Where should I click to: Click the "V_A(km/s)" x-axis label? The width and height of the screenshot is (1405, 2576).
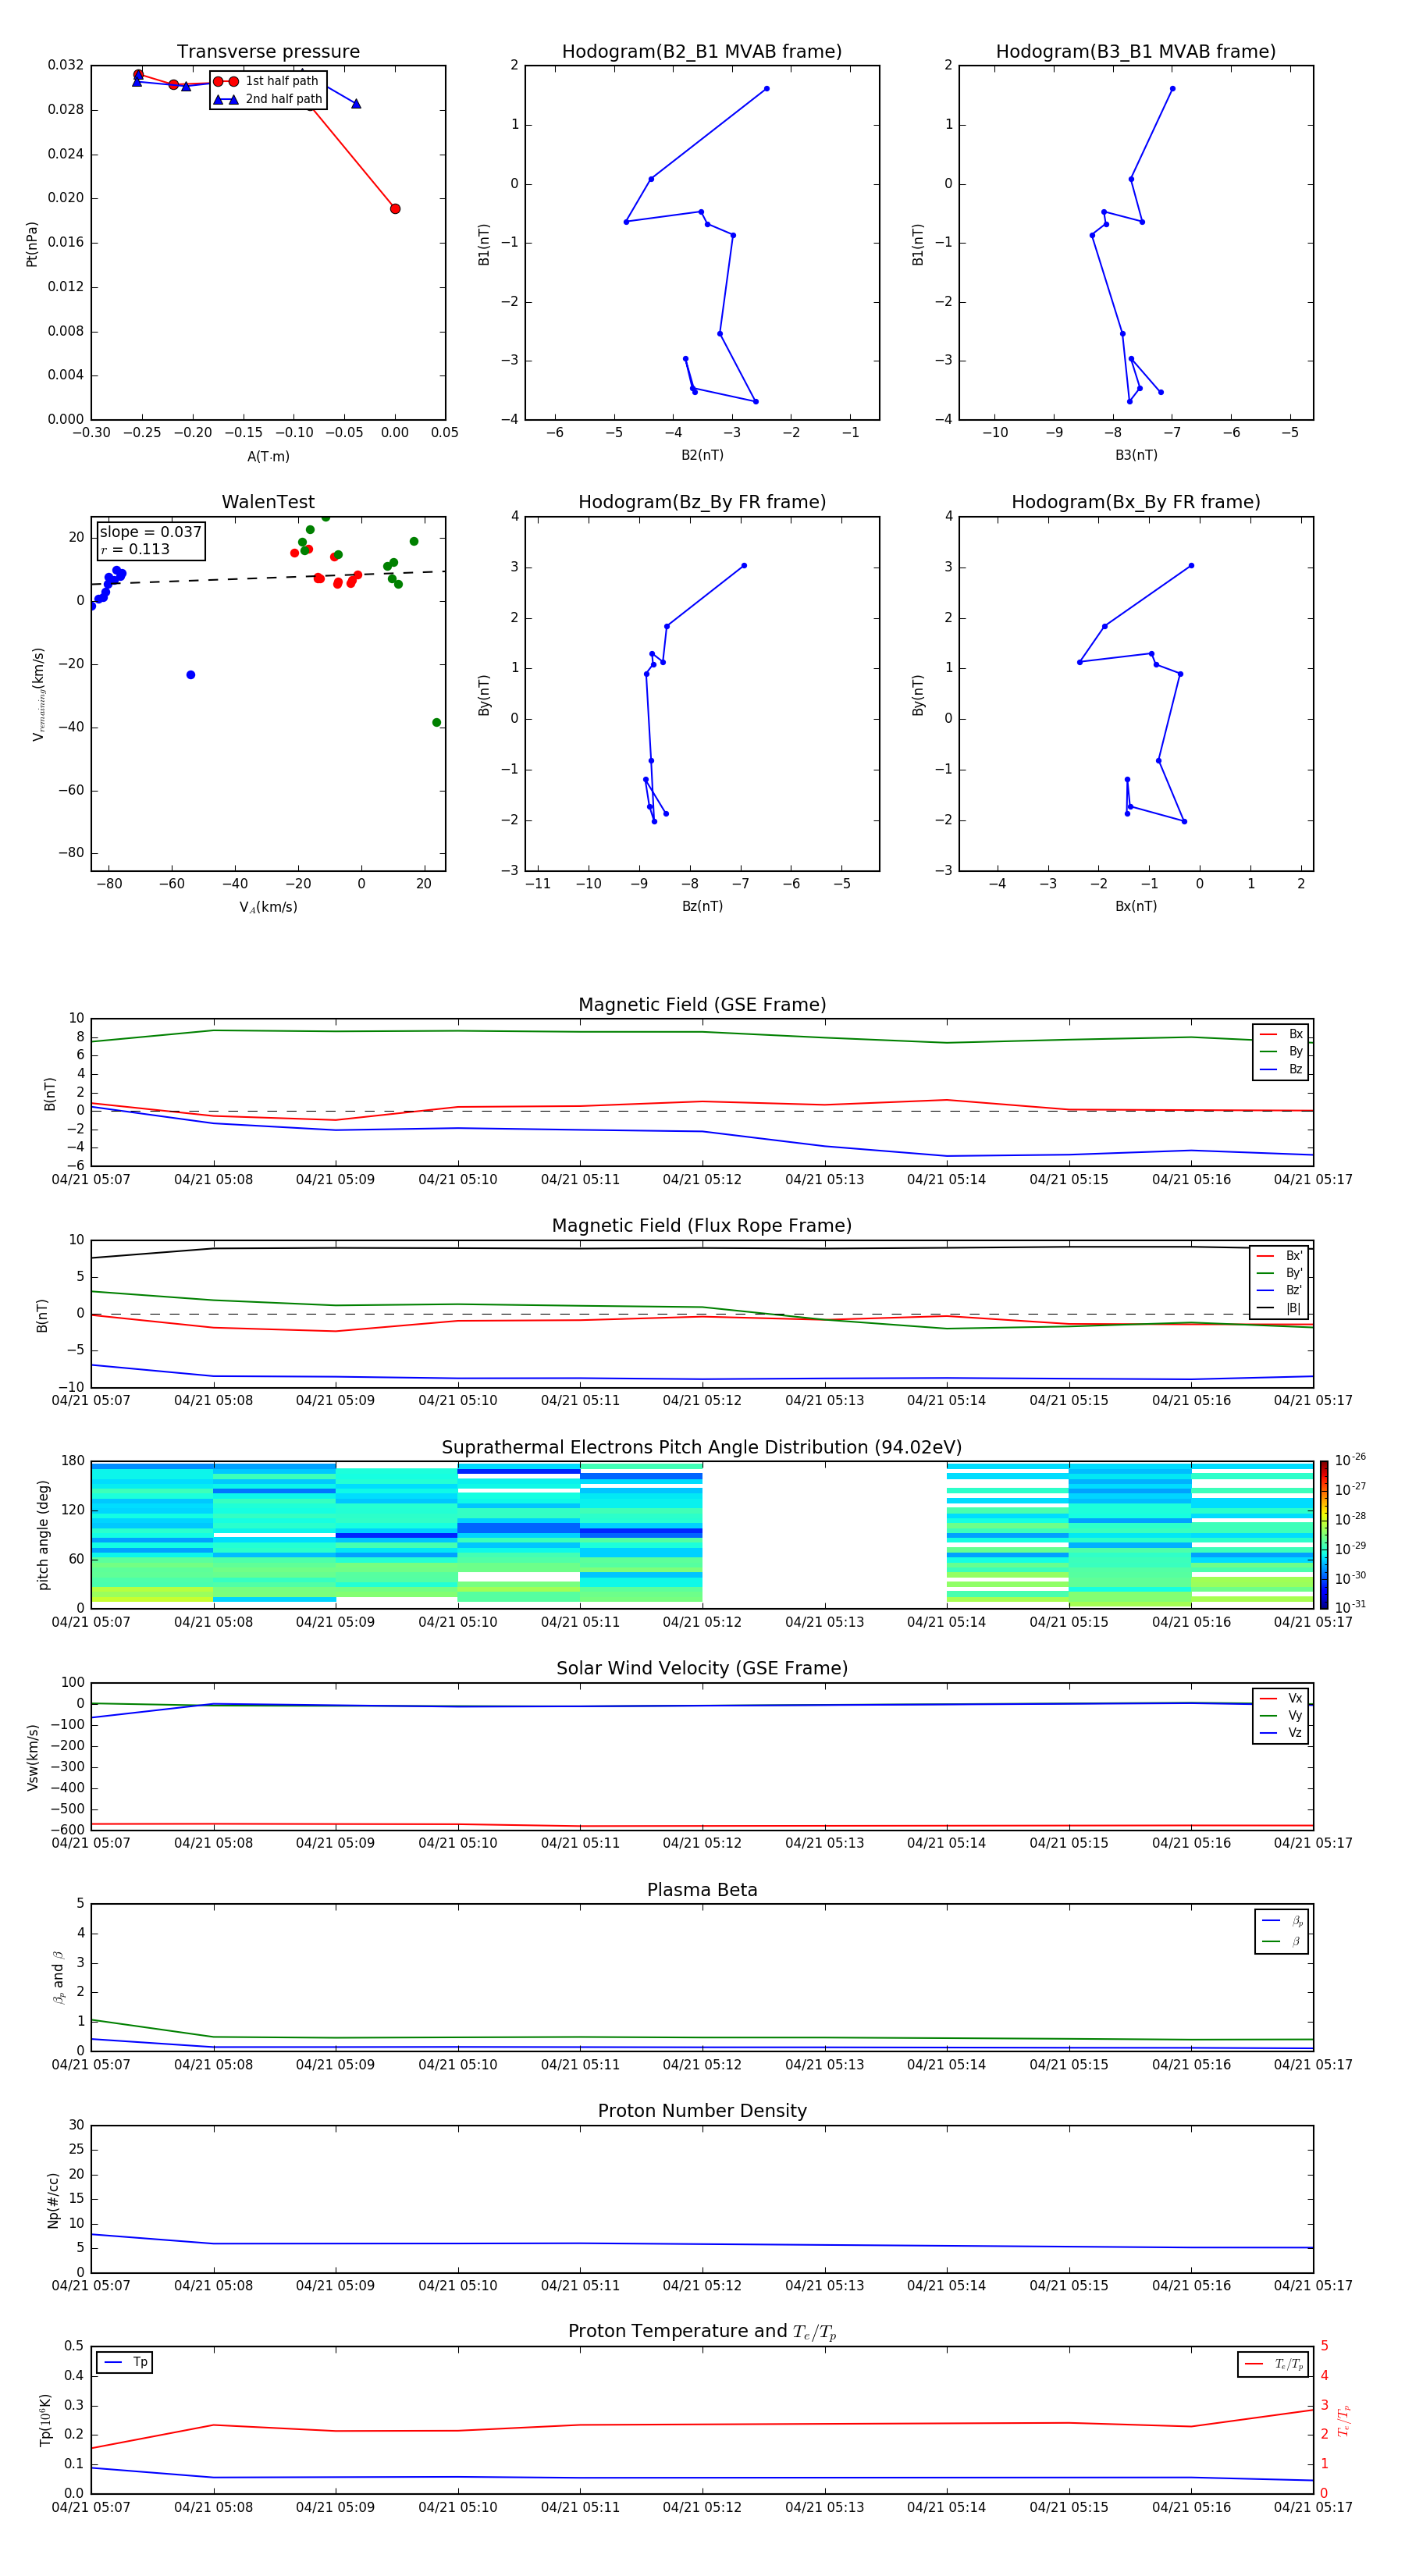268,907
